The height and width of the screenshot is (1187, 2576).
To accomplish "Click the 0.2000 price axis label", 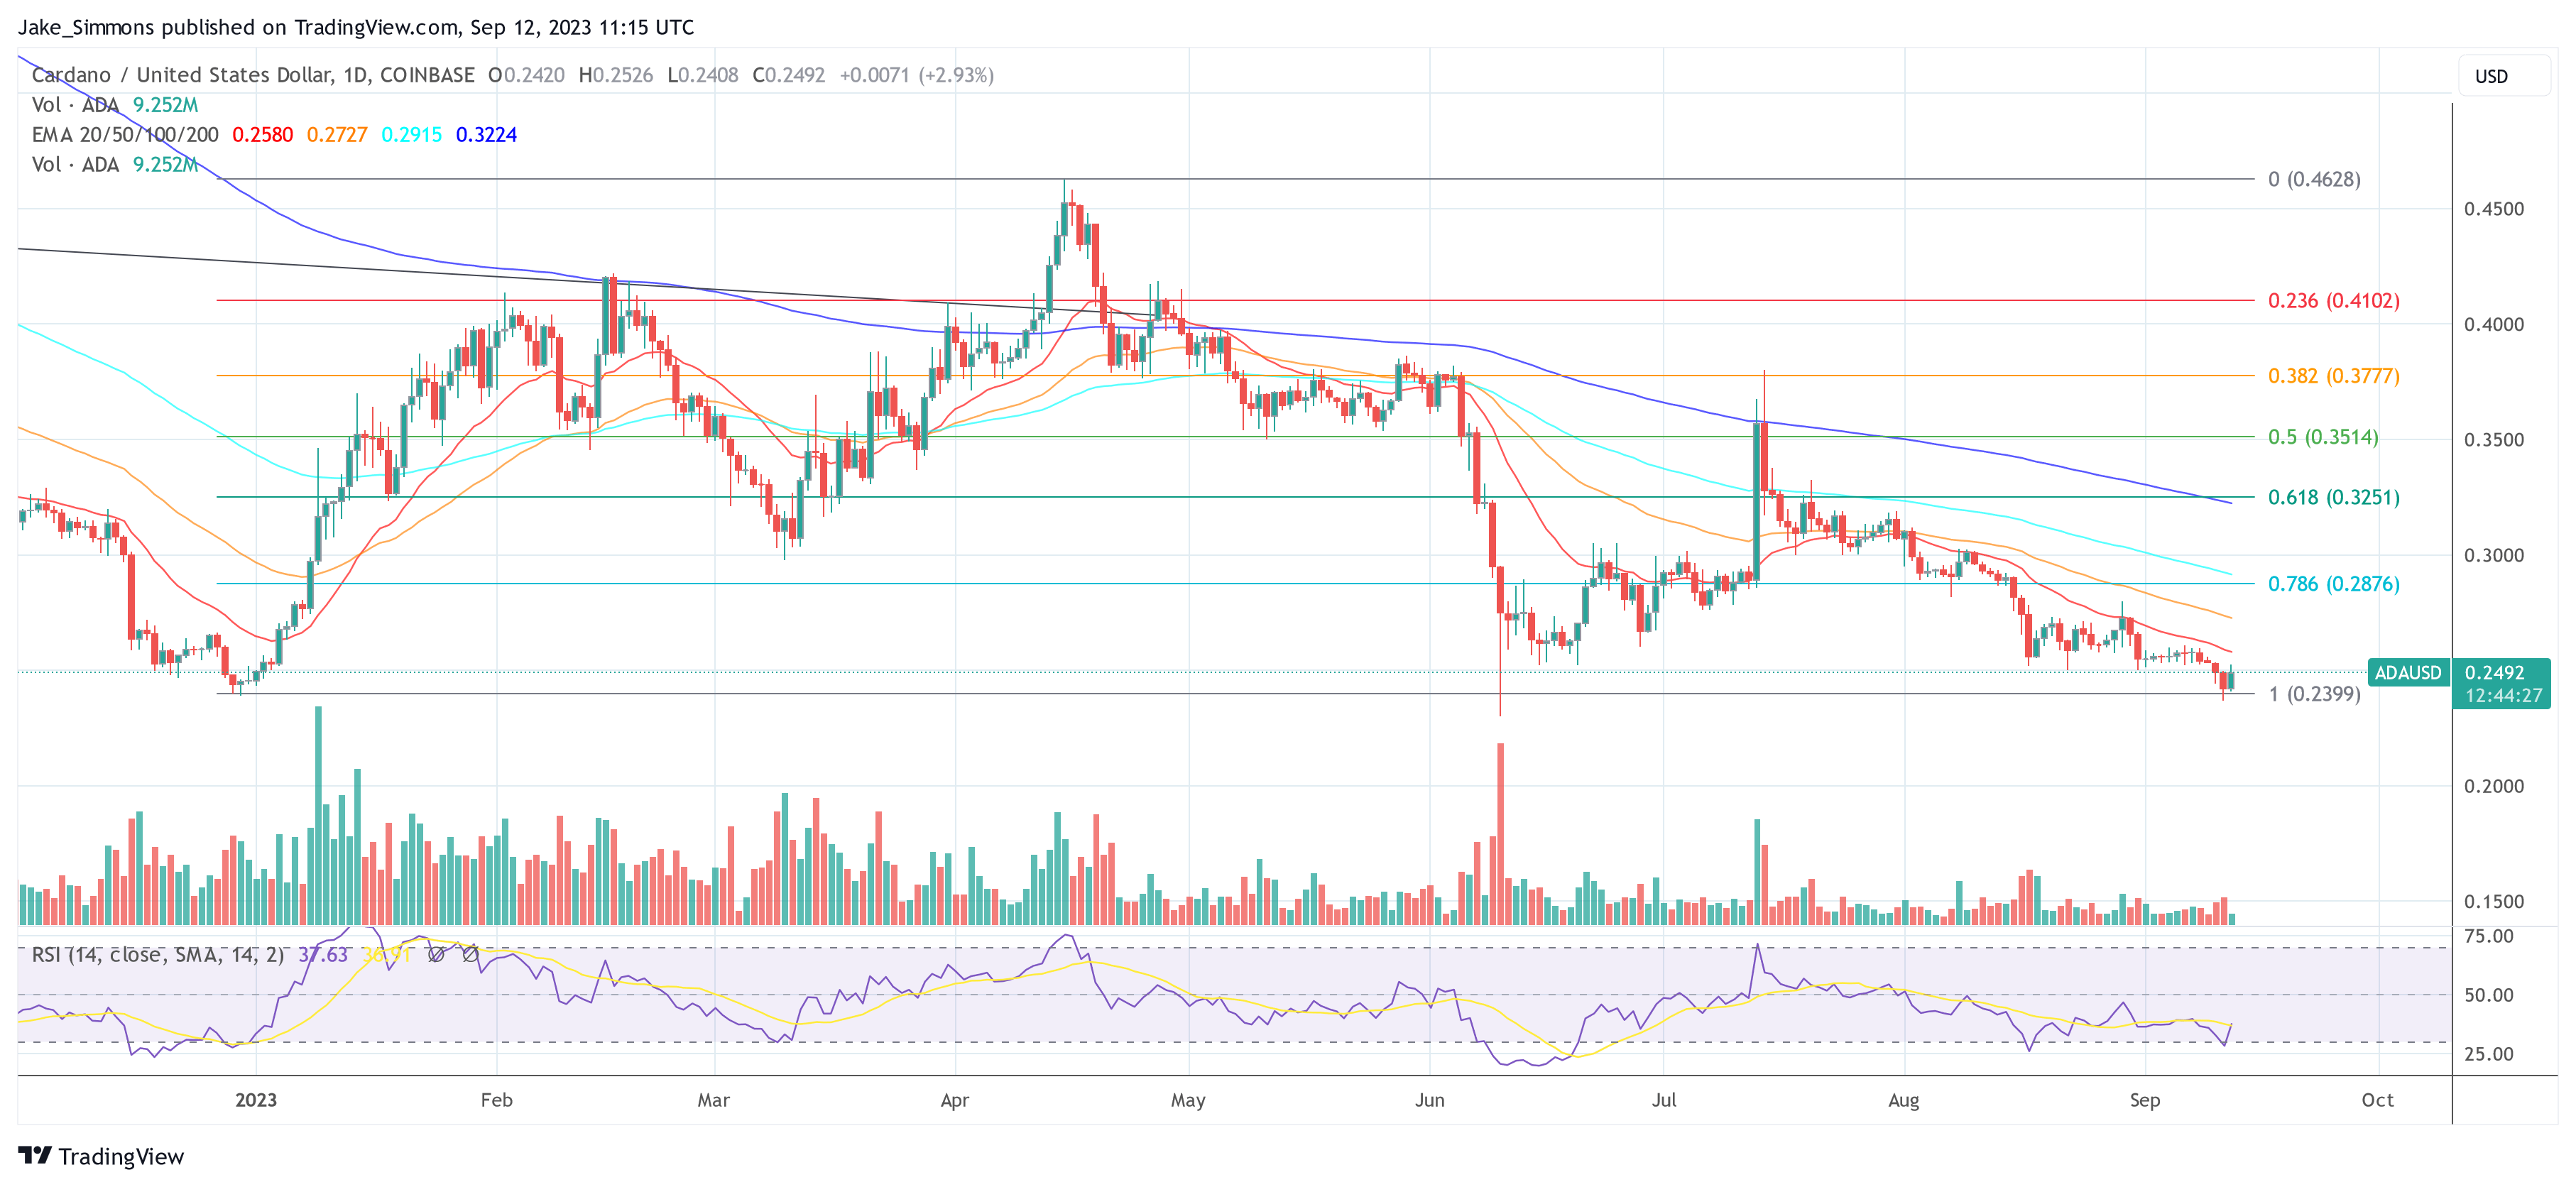I will [2494, 786].
